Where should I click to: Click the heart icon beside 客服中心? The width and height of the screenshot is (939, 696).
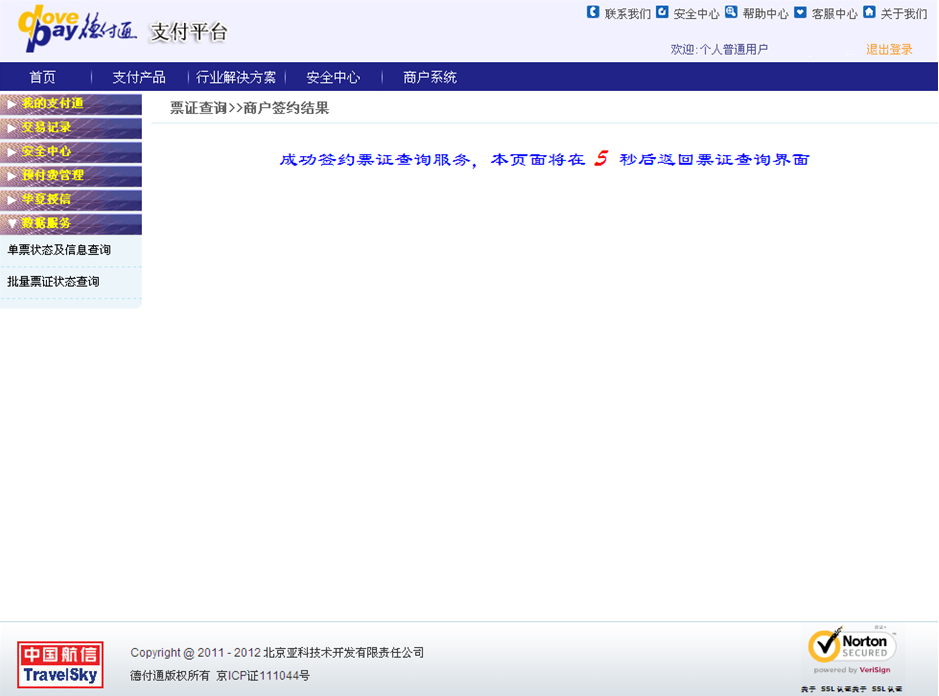tap(800, 13)
